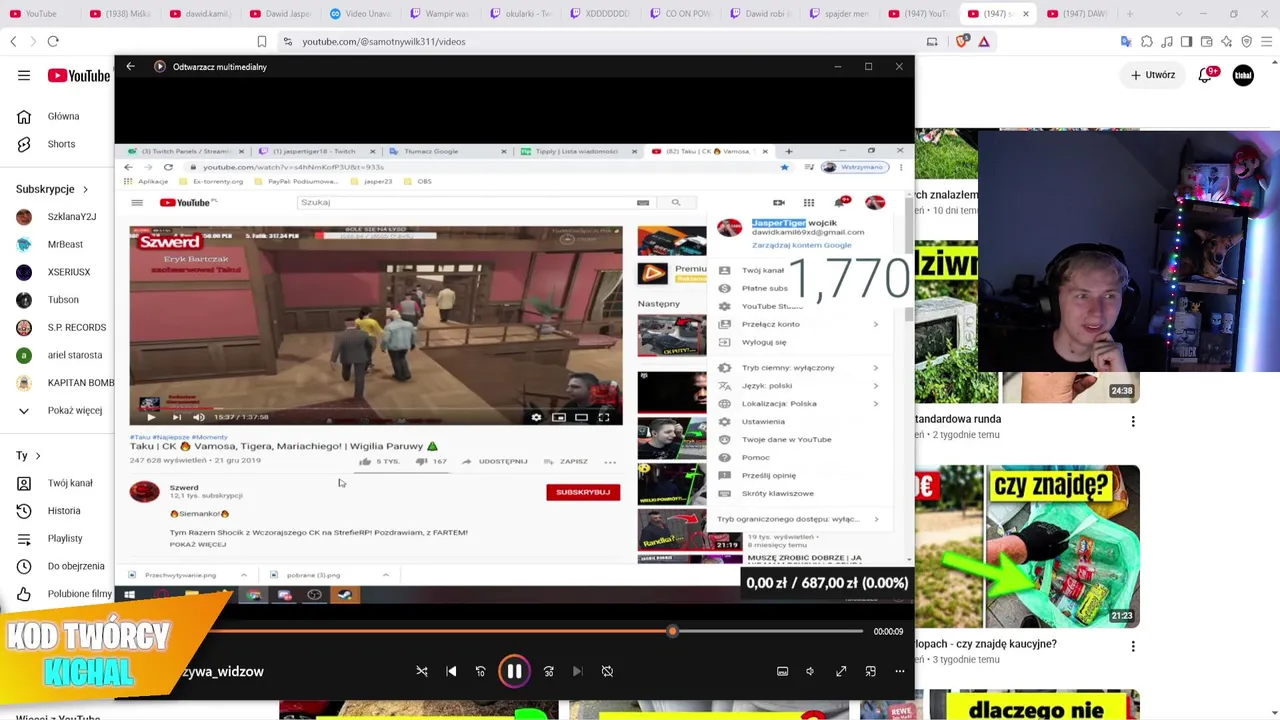Open the Brave Shields panel
This screenshot has width=1280, height=720.
pyautogui.click(x=962, y=42)
